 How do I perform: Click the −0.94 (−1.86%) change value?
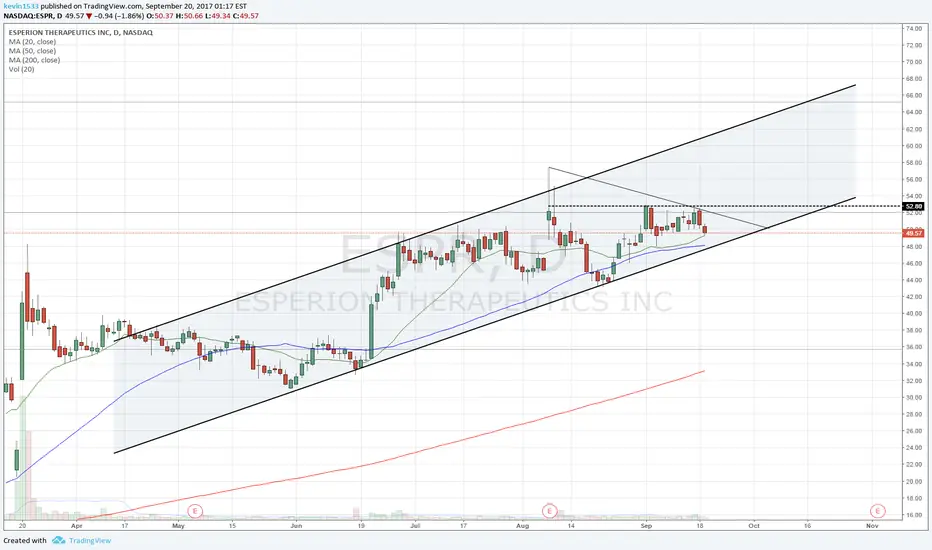point(119,15)
